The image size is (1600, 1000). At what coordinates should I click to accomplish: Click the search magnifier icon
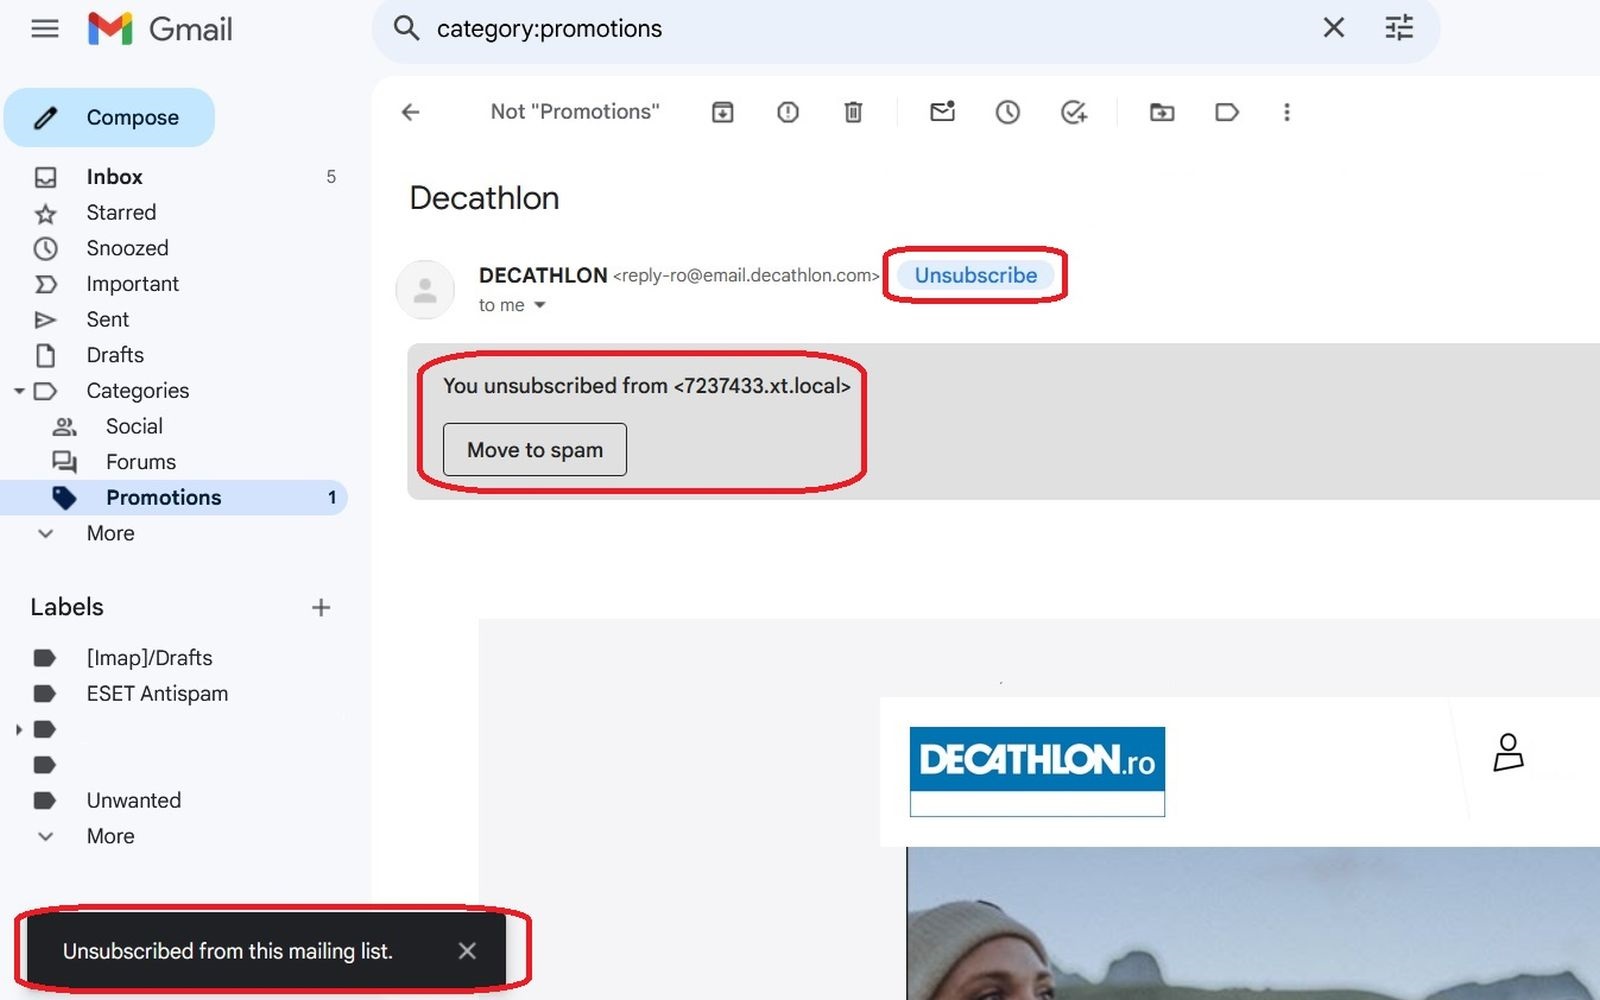point(406,28)
